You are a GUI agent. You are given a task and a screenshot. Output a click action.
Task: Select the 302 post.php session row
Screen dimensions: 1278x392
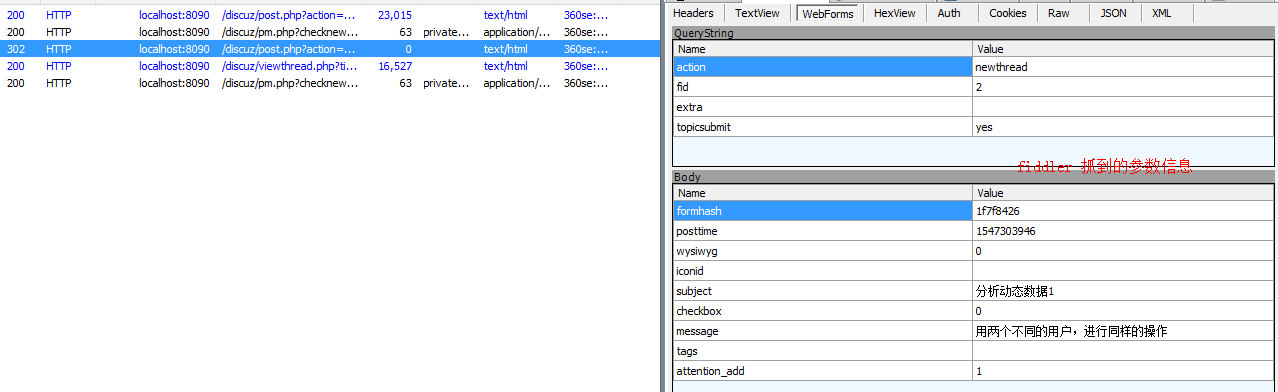[330, 49]
